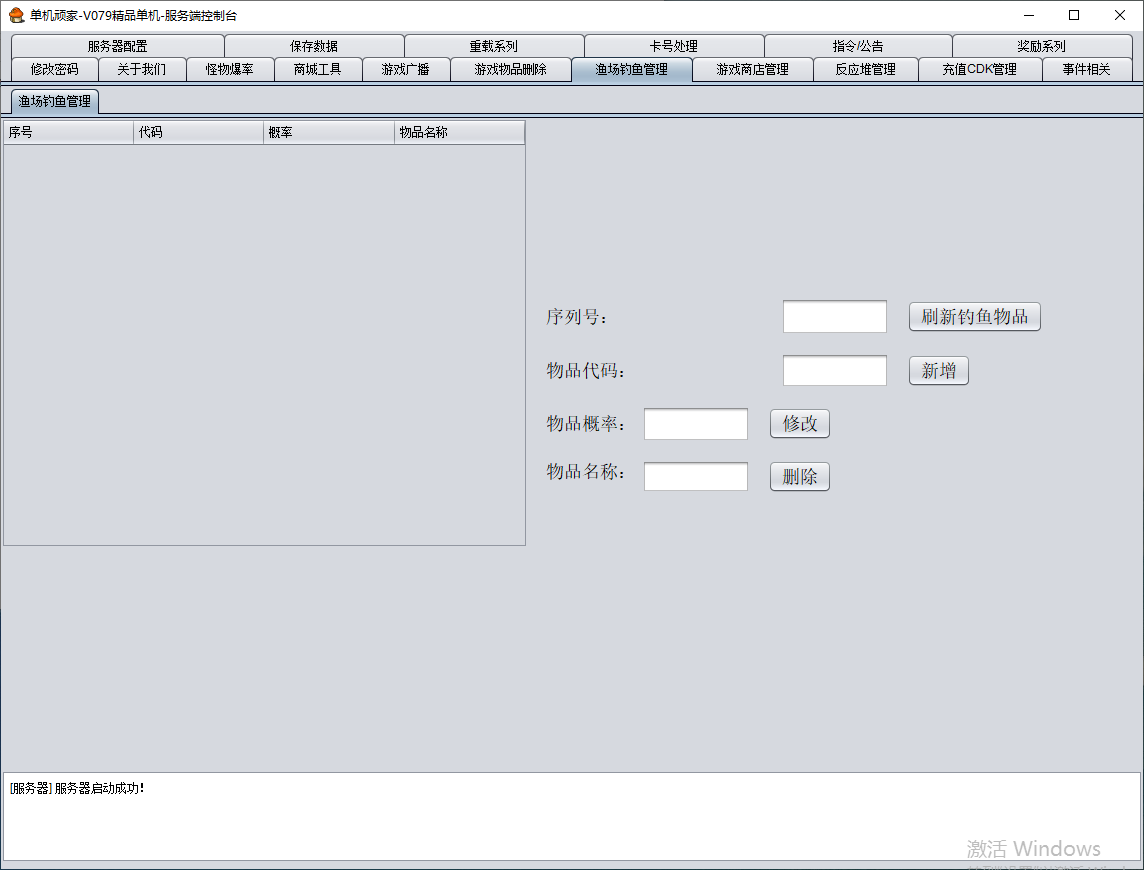The width and height of the screenshot is (1144, 870).
Task: Click the 刷新钓鱼物品 button
Action: (974, 317)
